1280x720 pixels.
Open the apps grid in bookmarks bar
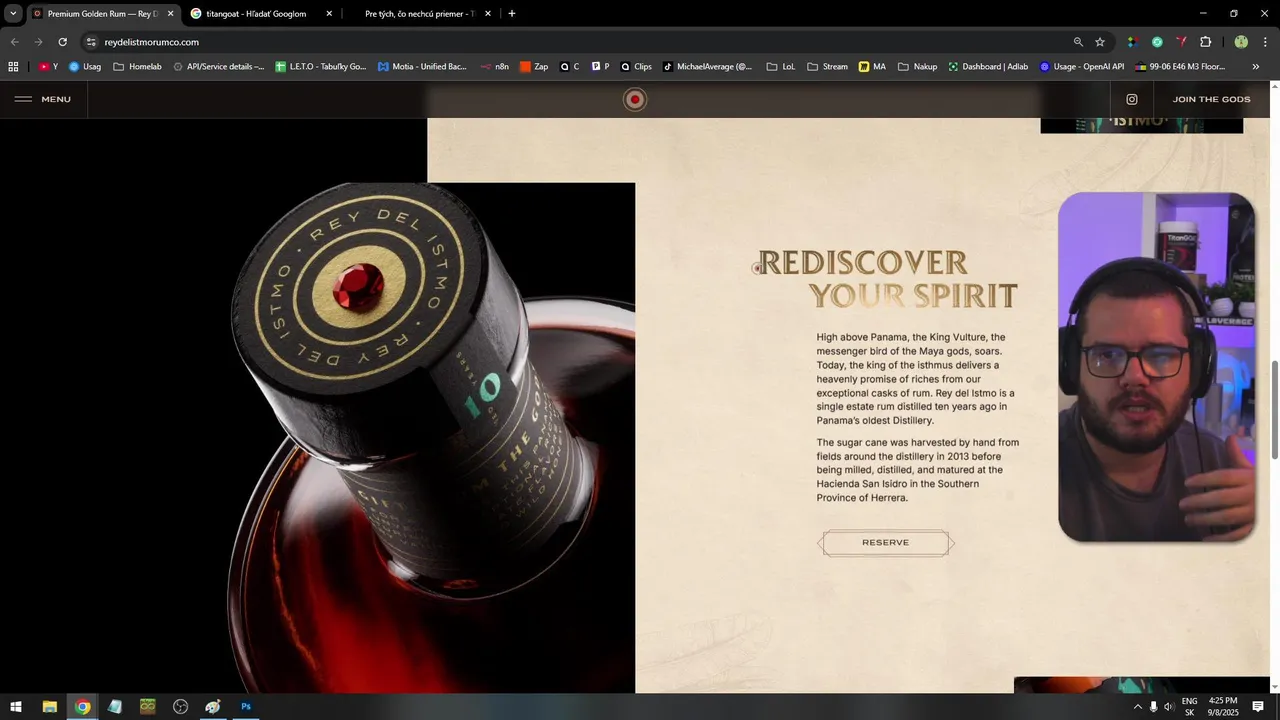(x=13, y=67)
